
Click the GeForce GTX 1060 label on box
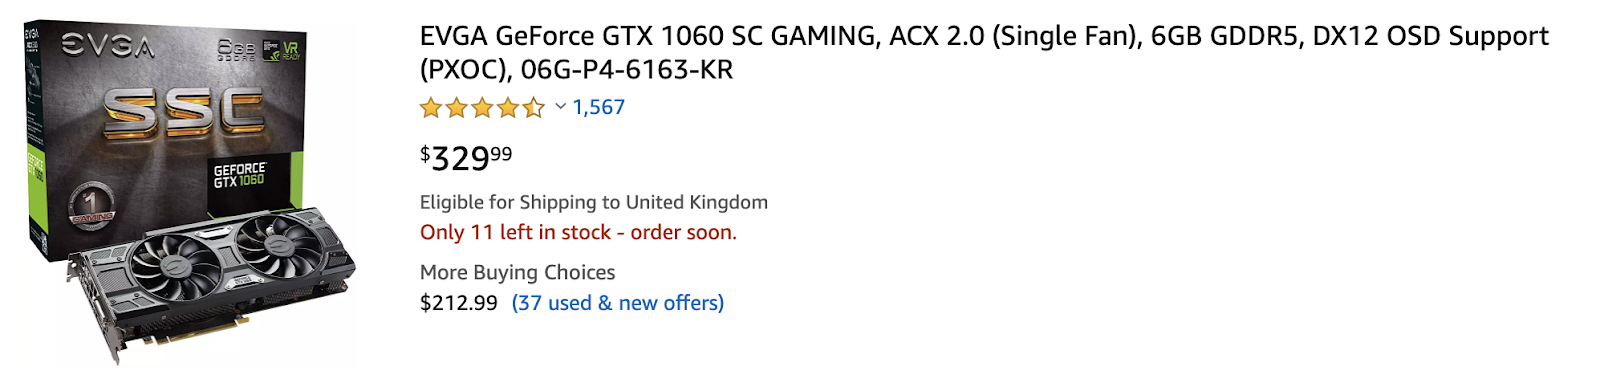point(239,176)
